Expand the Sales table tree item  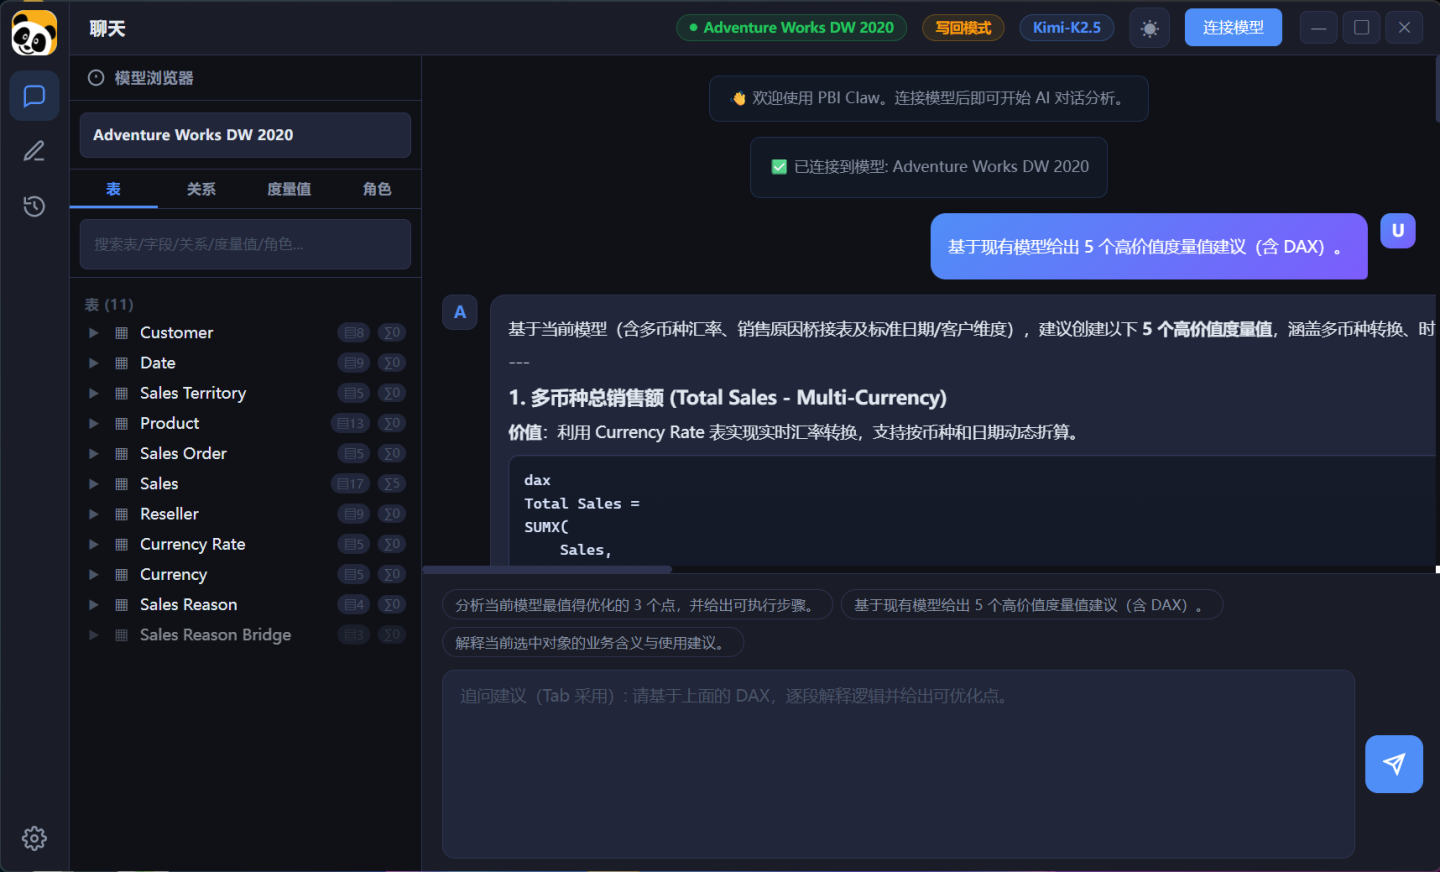coord(94,484)
